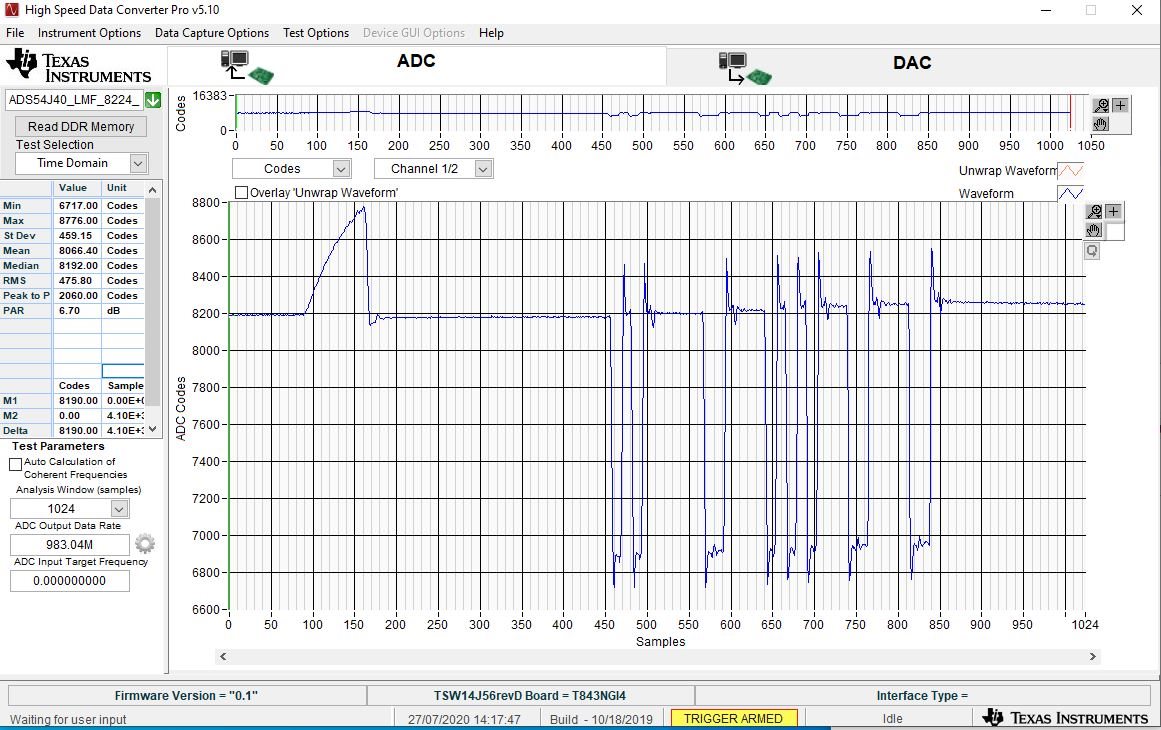
Task: Click the Min value 6717.00 cell
Action: 77,206
